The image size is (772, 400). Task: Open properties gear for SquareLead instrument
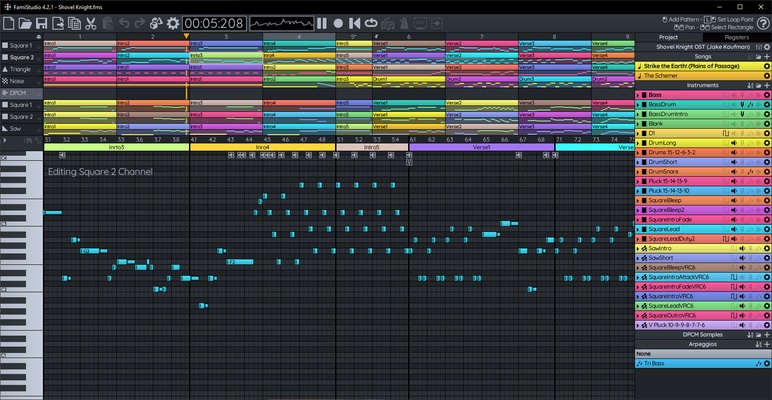tap(767, 229)
